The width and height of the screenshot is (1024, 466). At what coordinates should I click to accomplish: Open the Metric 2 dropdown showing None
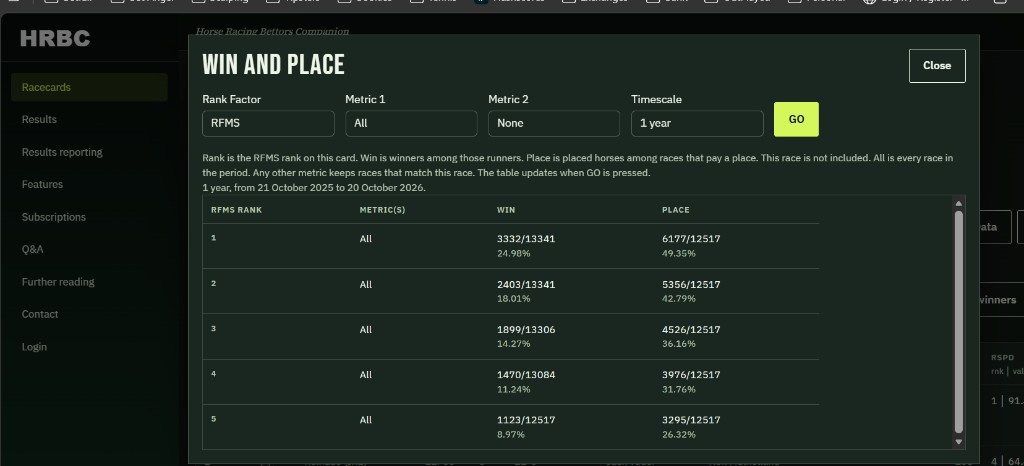(554, 123)
